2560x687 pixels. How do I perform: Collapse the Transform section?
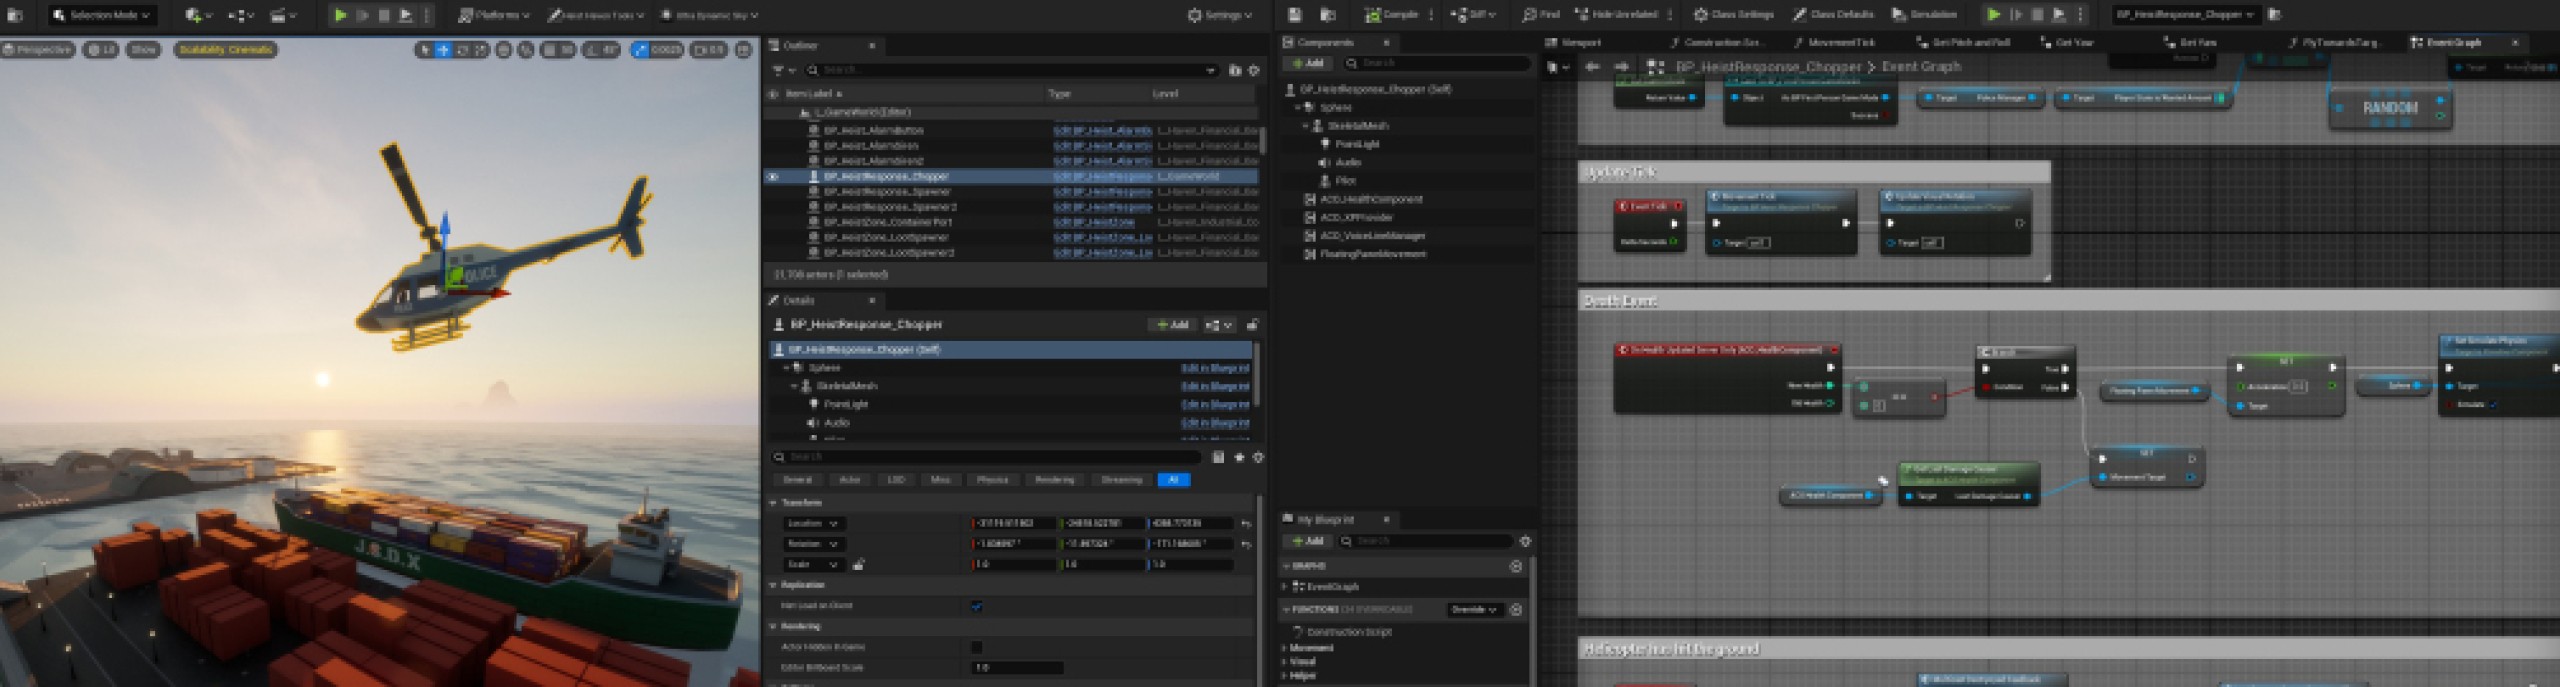[x=773, y=503]
